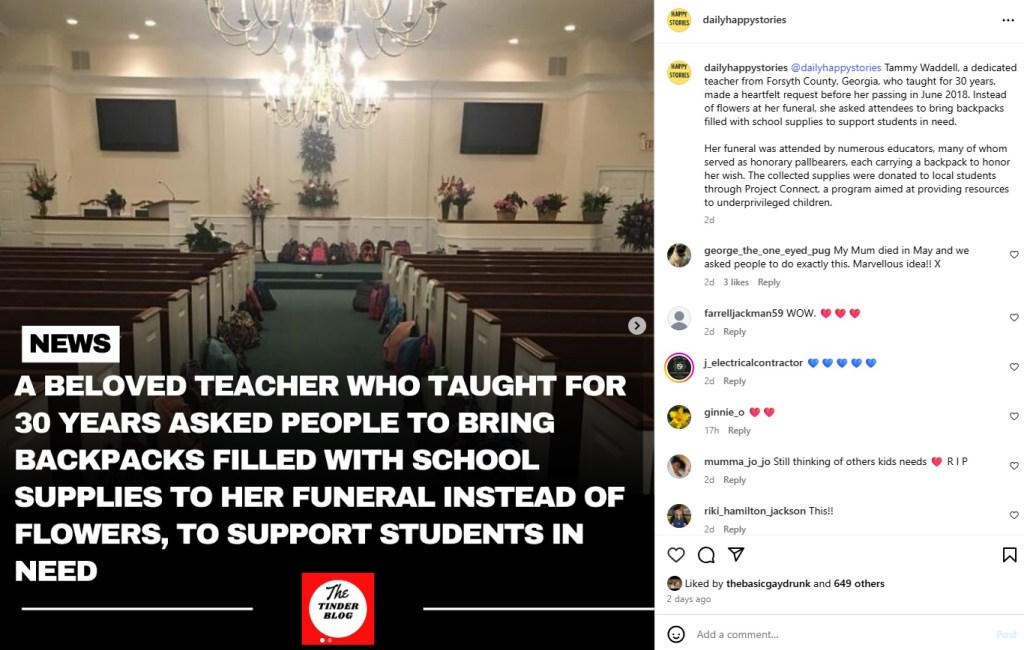Click the Add a comment field
The height and width of the screenshot is (650, 1024).
tap(841, 634)
